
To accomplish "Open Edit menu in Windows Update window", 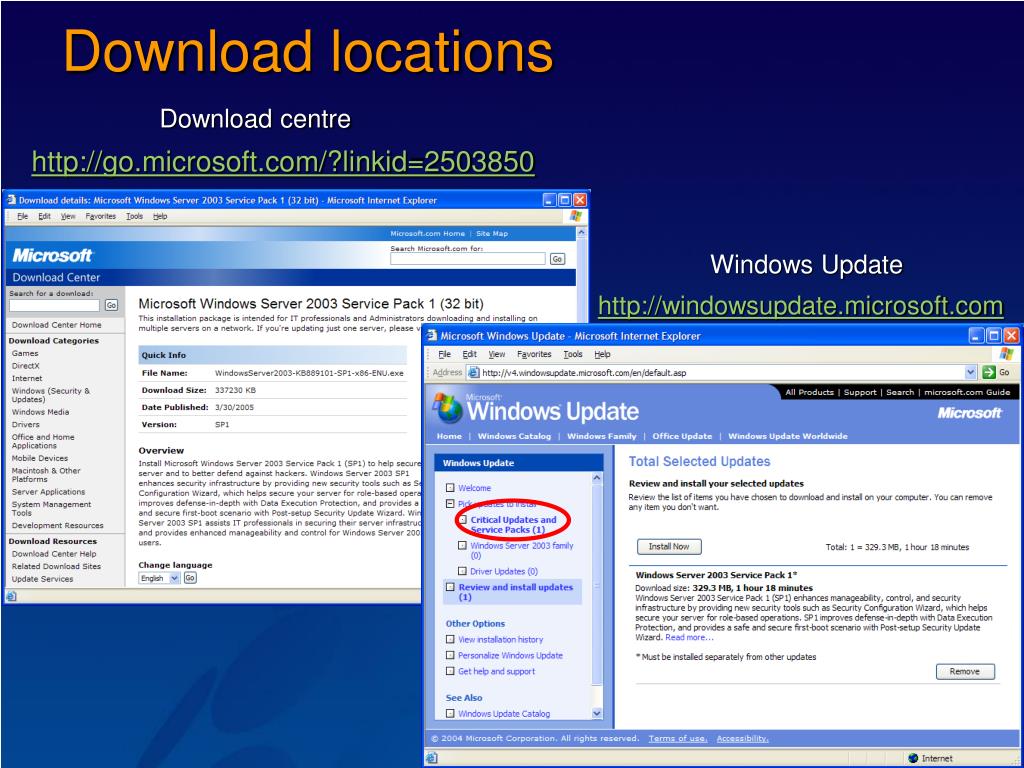I will click(x=470, y=354).
